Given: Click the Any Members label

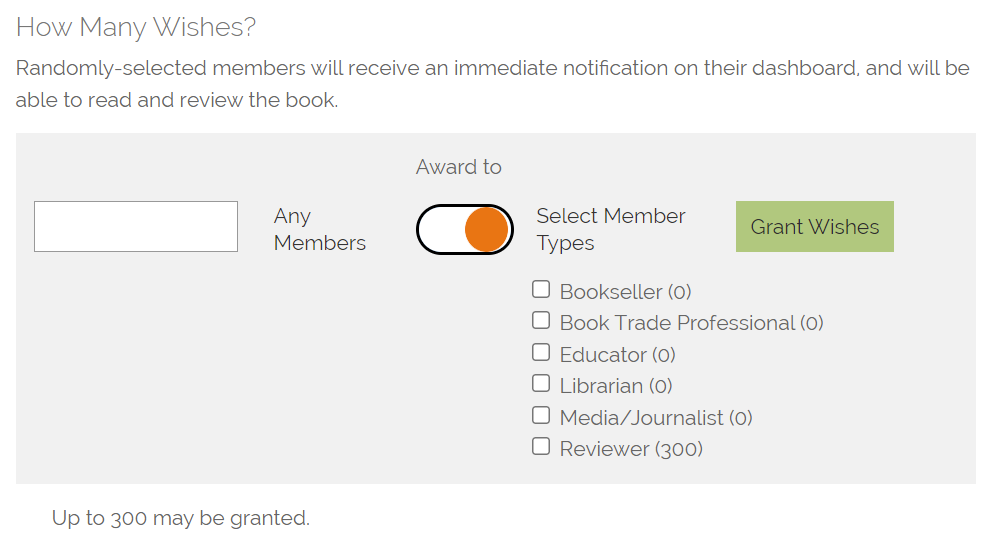Looking at the screenshot, I should point(319,230).
